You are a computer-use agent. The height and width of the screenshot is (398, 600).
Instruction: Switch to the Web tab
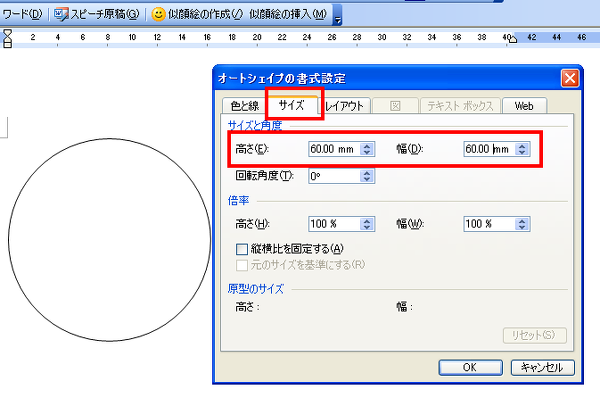[x=524, y=106]
